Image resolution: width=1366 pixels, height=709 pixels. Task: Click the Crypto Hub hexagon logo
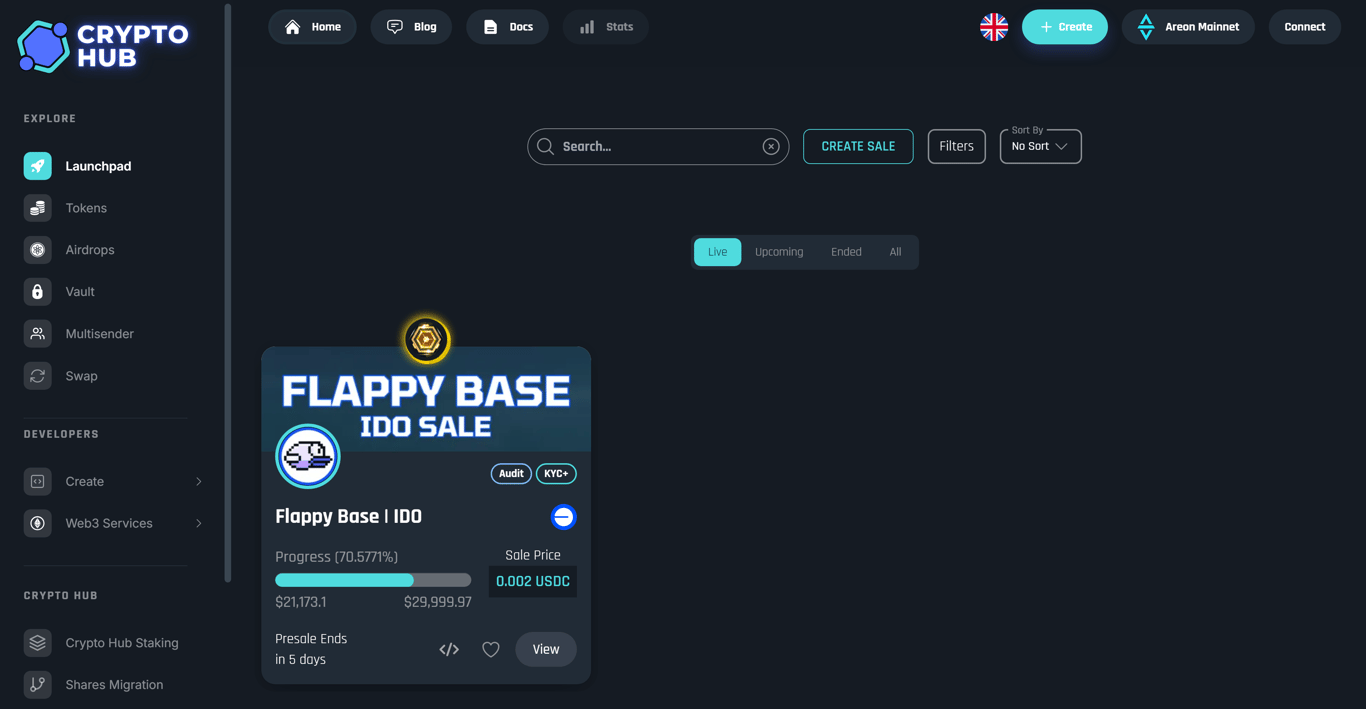point(43,46)
